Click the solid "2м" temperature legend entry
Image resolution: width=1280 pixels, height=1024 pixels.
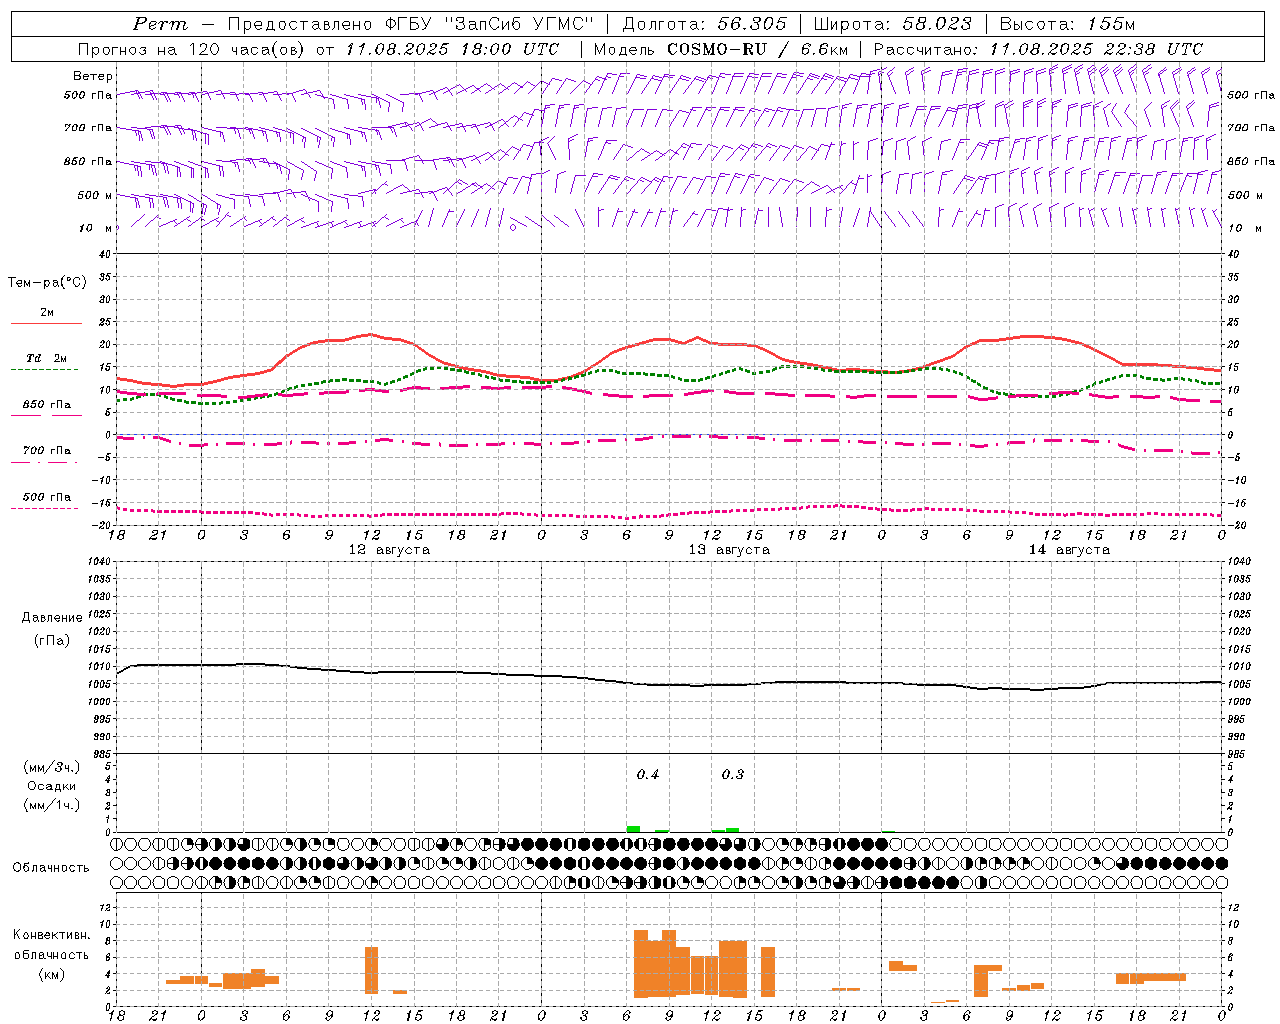pyautogui.click(x=47, y=313)
